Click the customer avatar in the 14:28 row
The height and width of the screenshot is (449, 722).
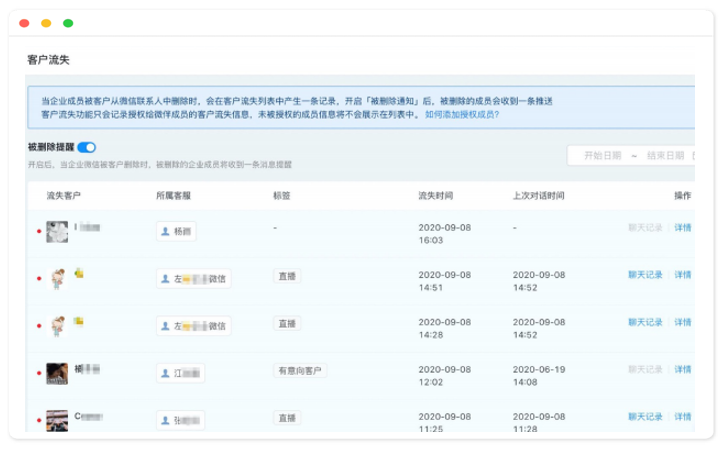58,325
